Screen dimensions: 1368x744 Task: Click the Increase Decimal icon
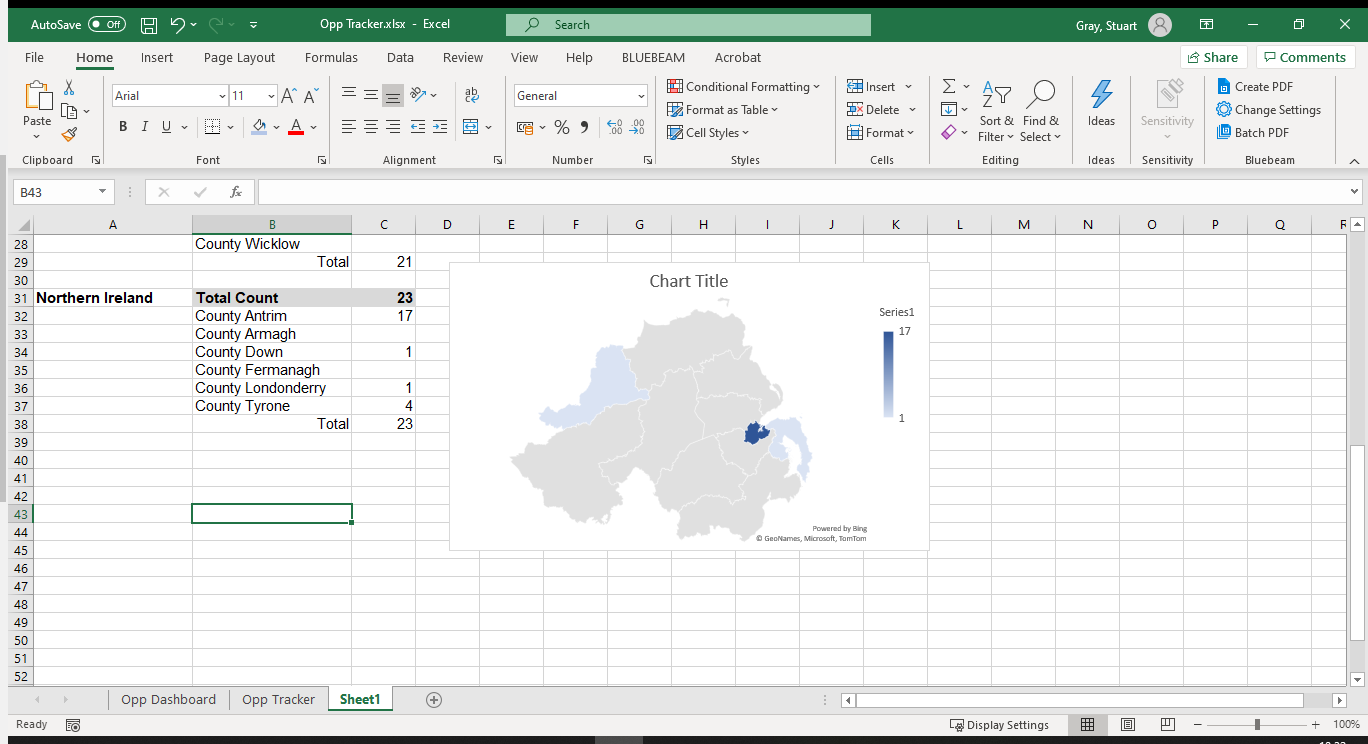coord(615,127)
